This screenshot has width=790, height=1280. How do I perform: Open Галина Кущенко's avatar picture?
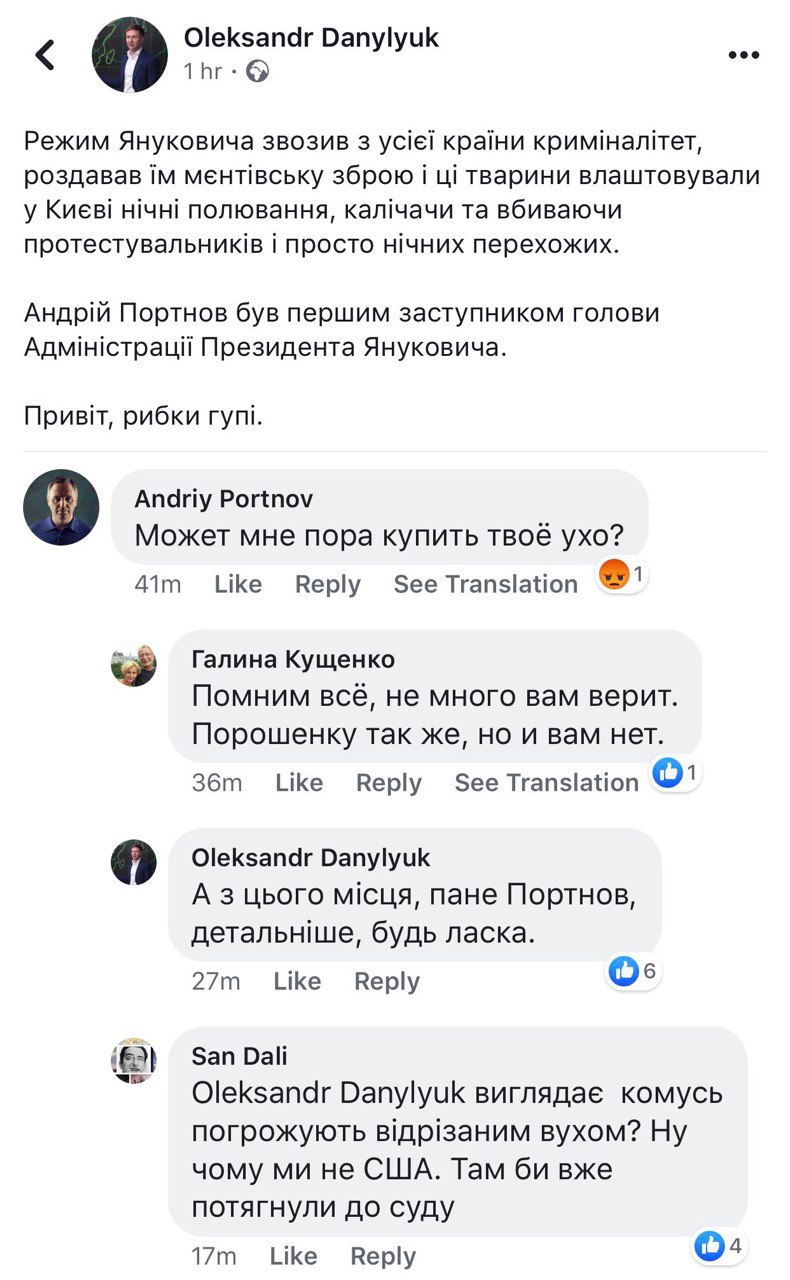(x=133, y=664)
